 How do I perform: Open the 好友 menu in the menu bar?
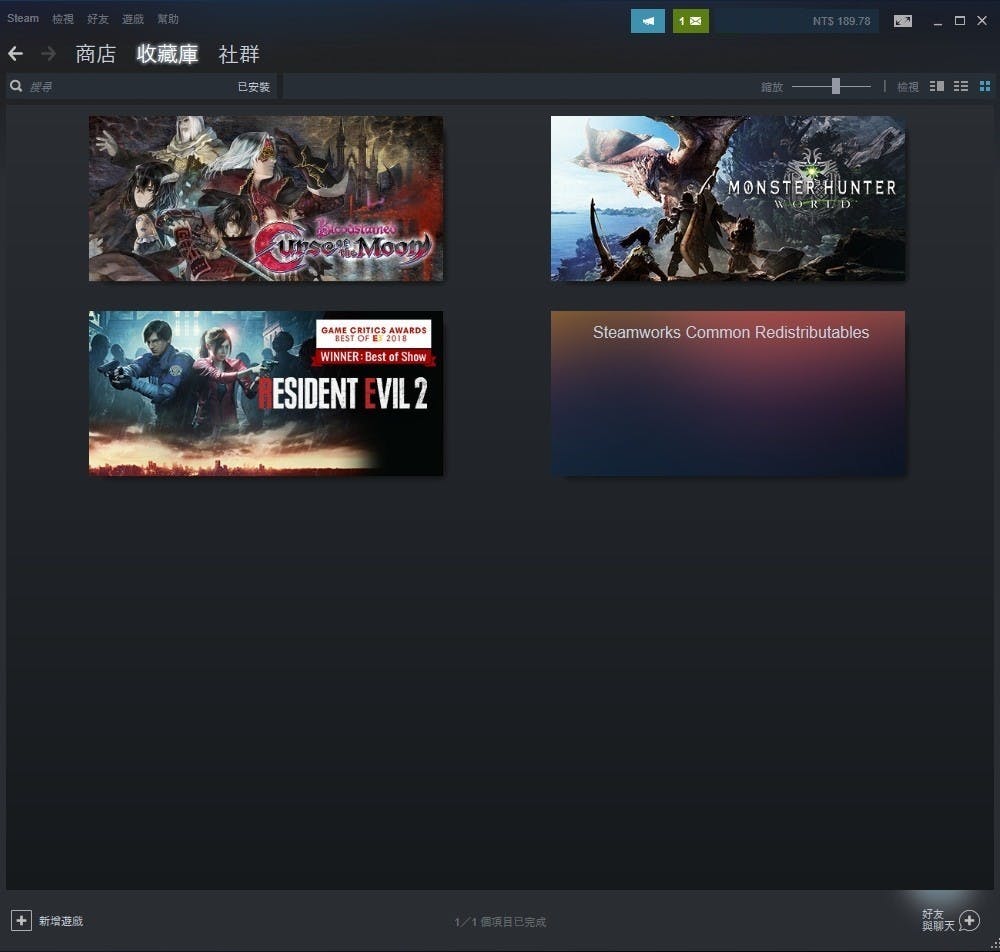click(x=98, y=19)
